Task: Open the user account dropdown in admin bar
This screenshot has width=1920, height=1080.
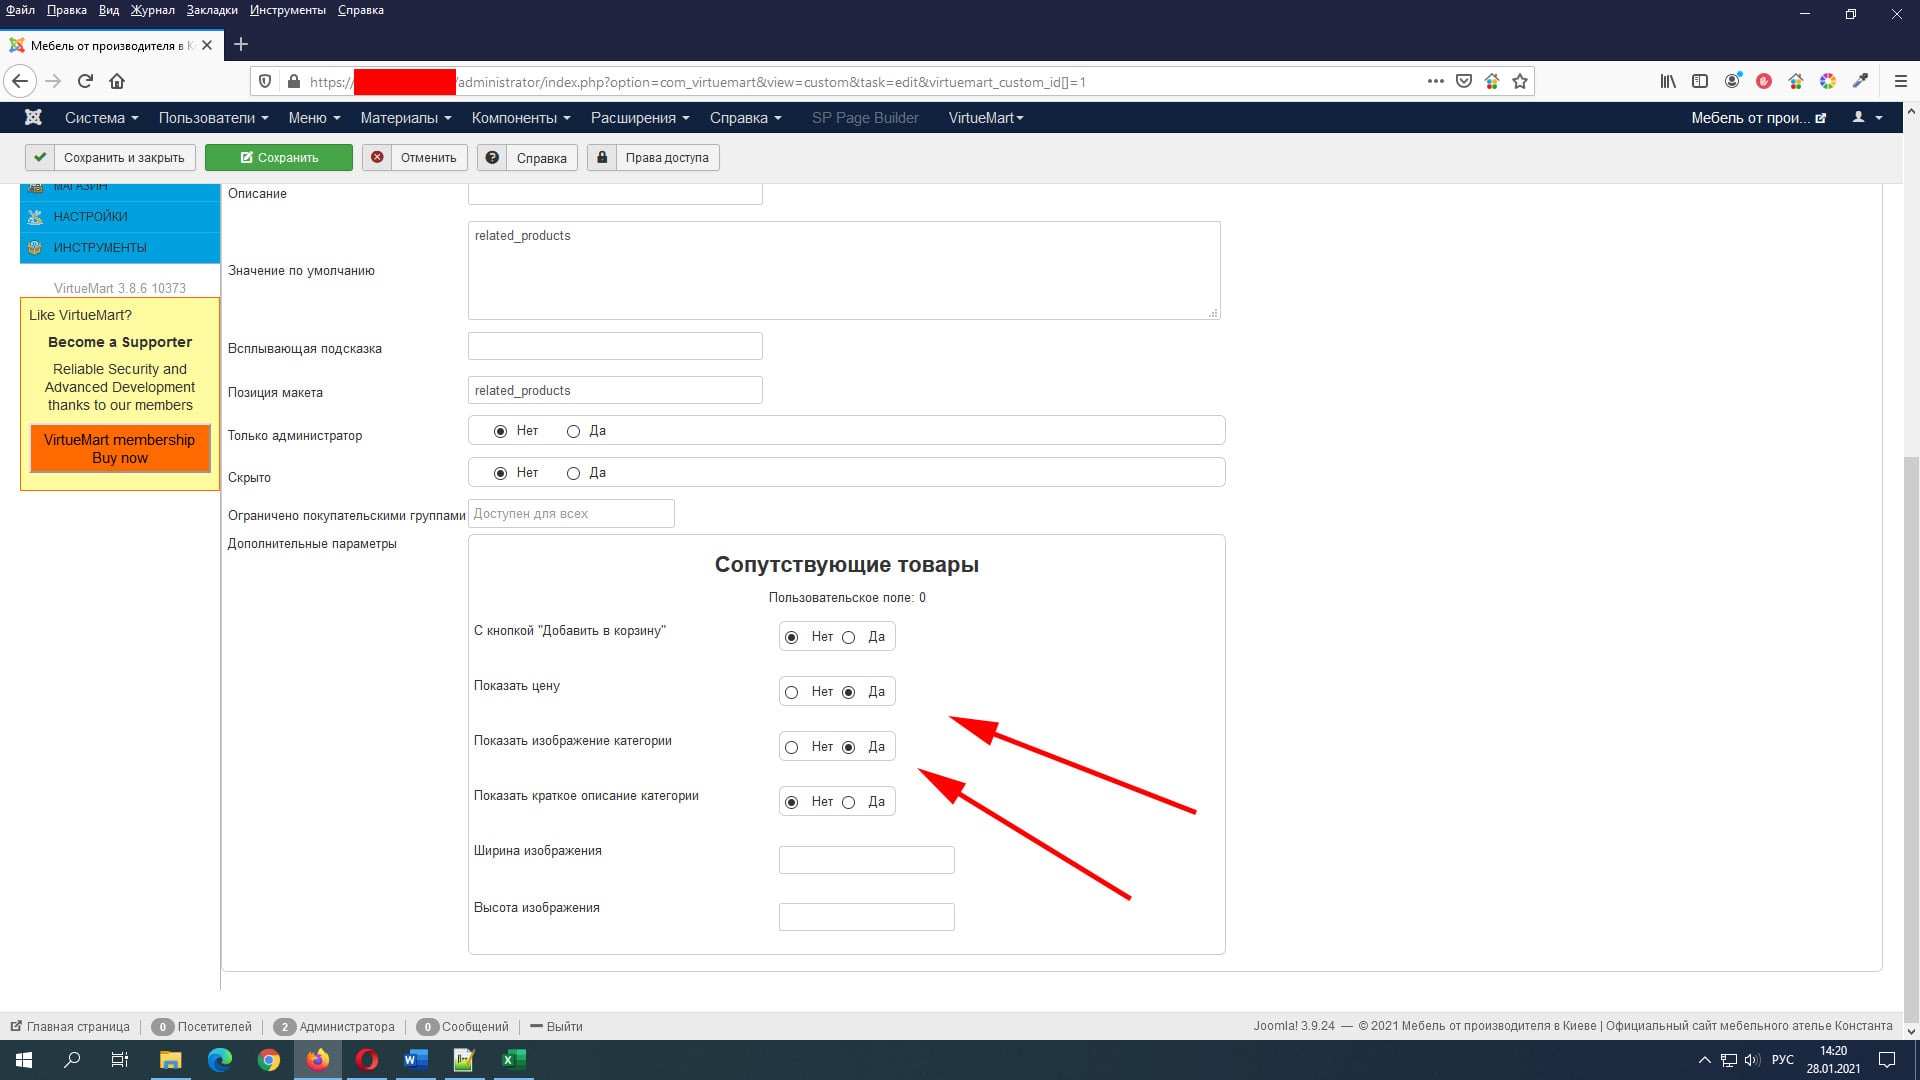Action: [1867, 118]
